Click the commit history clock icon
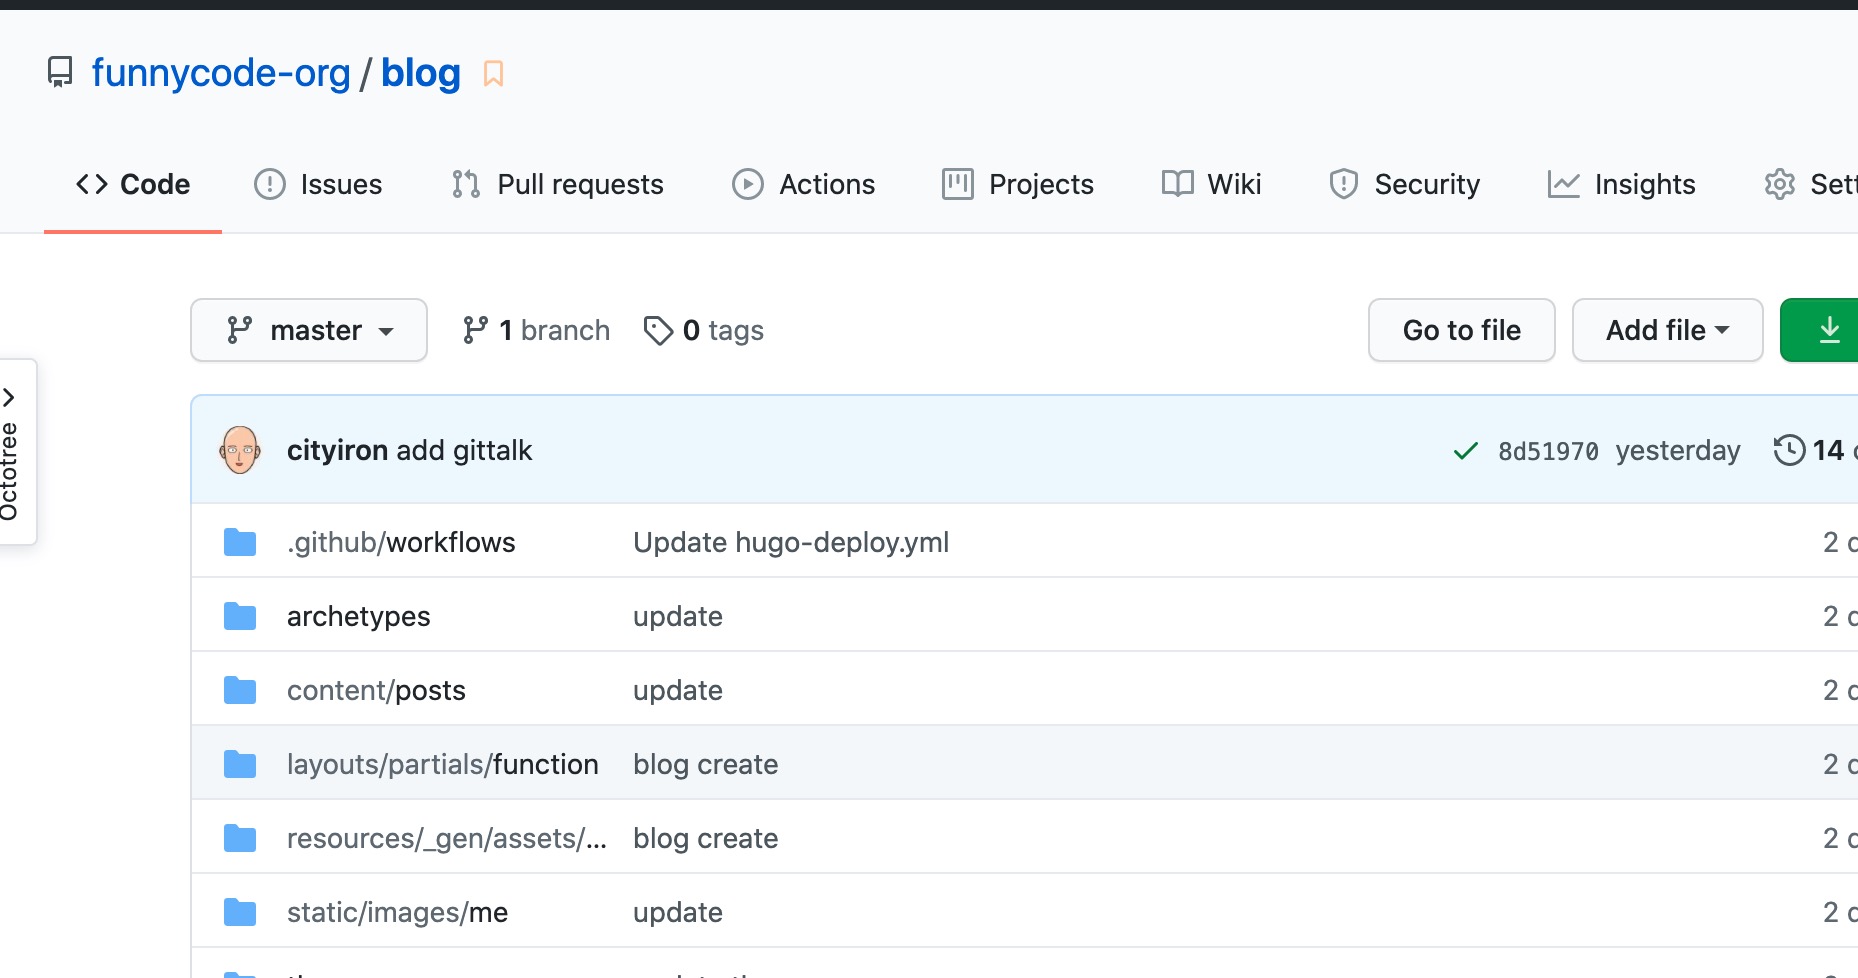This screenshot has height=978, width=1858. (1789, 450)
